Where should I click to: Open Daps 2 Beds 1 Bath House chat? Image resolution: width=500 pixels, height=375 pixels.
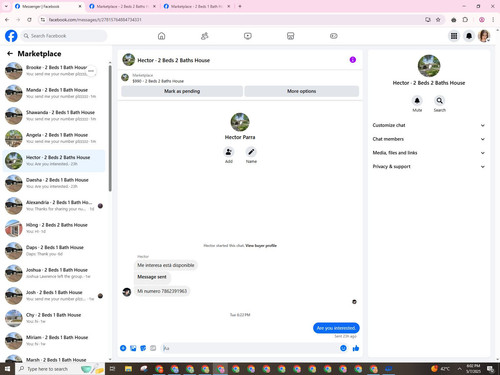coord(54,251)
